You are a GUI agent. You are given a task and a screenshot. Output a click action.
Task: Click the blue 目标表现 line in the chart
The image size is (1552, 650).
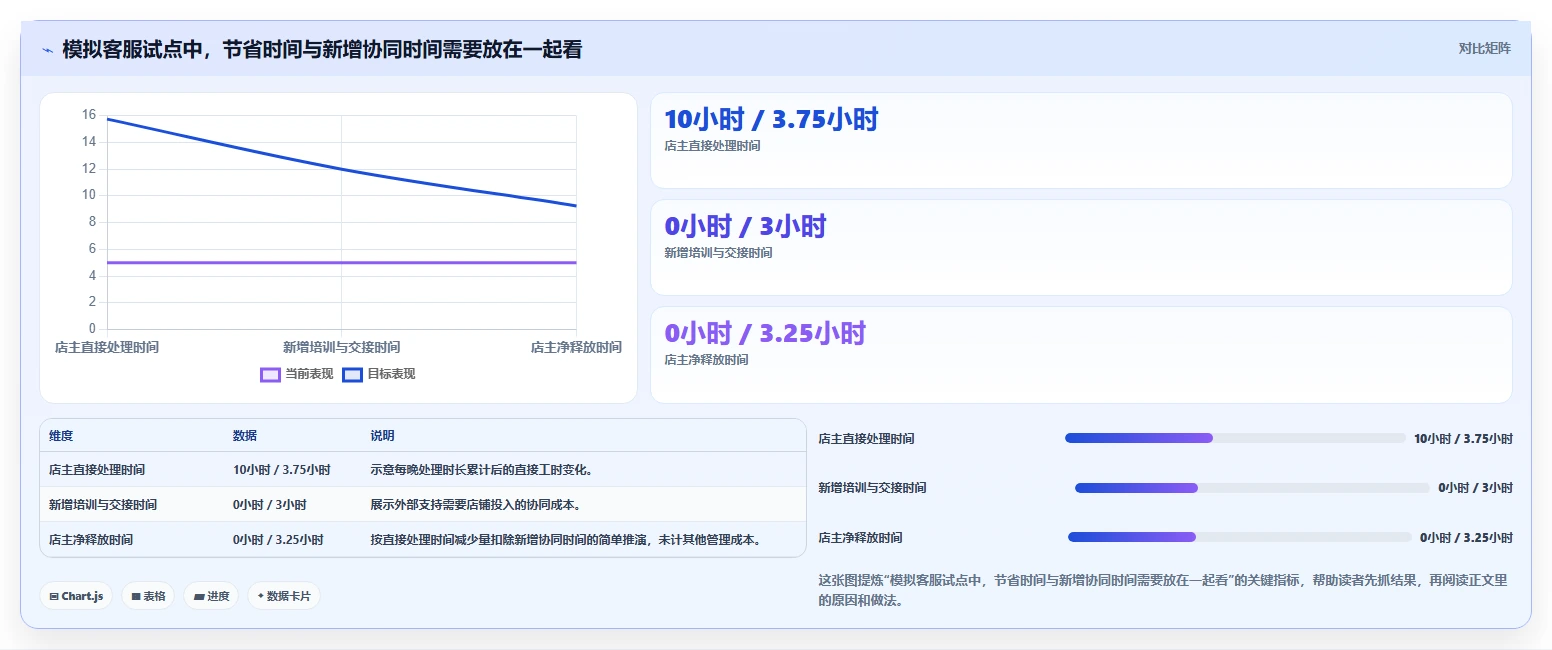(x=341, y=168)
